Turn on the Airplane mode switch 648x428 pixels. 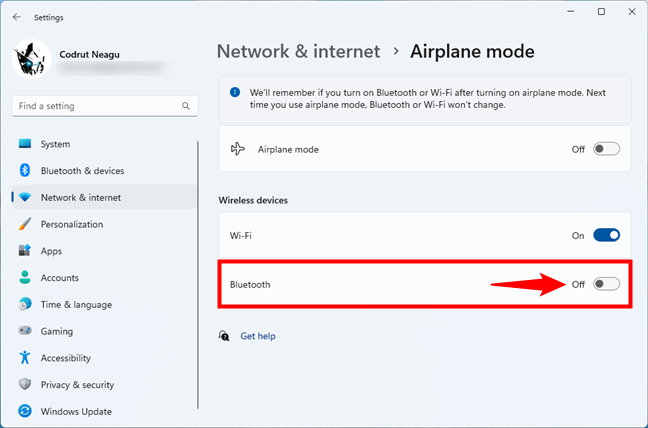[x=606, y=149]
